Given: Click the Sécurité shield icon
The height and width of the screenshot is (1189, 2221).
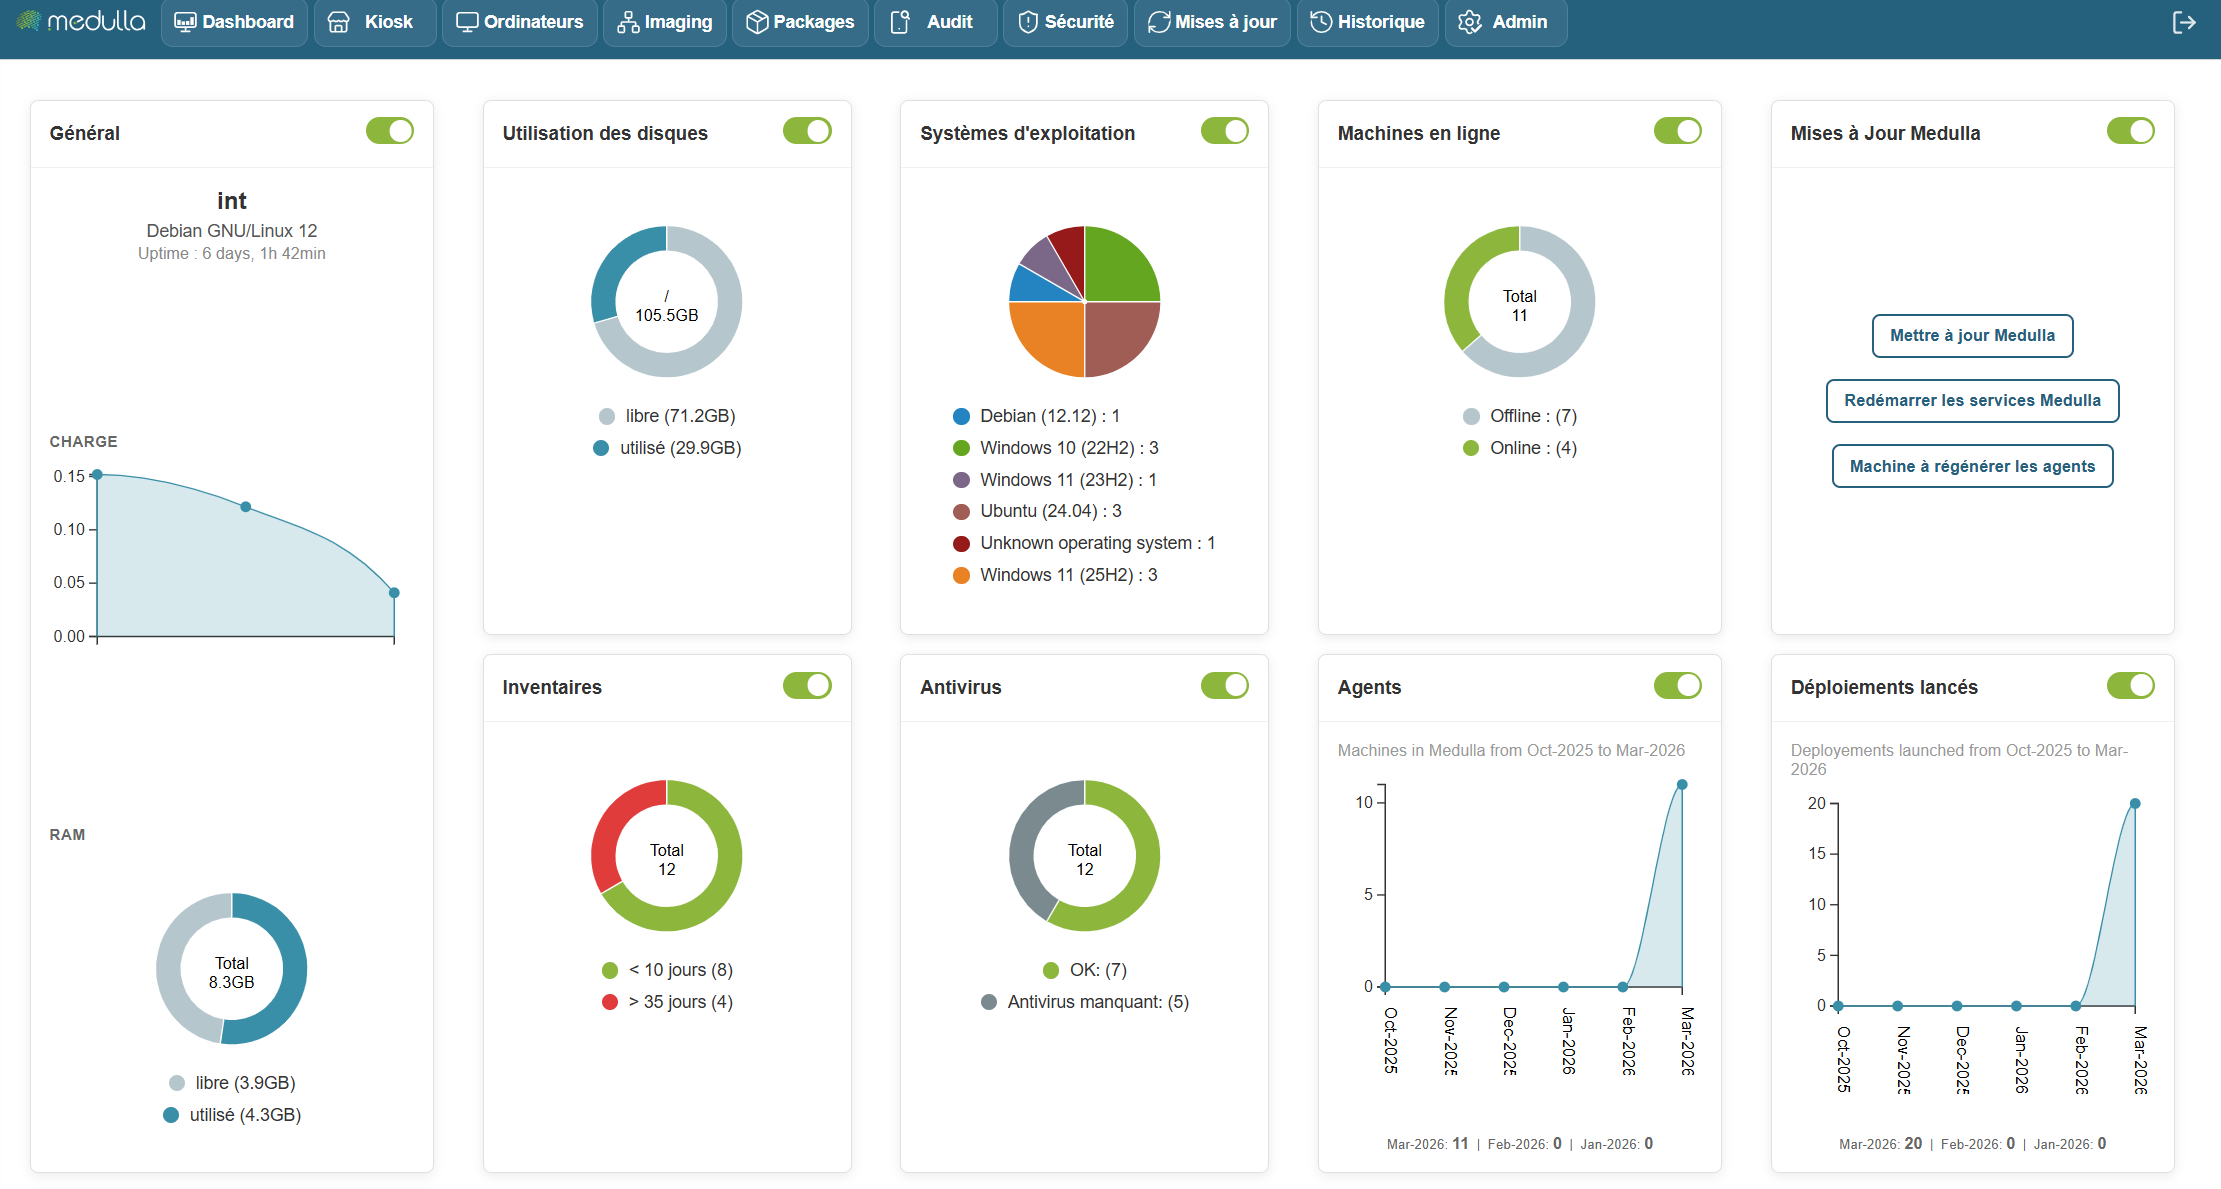Looking at the screenshot, I should point(1027,22).
